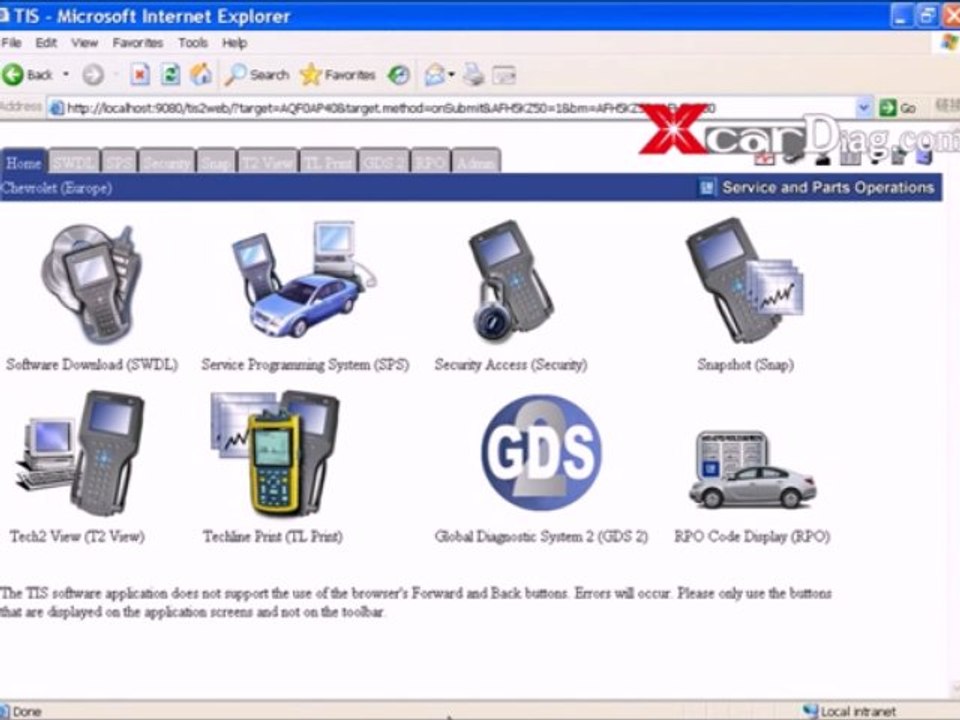The image size is (960, 720).
Task: Click the Local intranet zone icon
Action: [x=810, y=711]
